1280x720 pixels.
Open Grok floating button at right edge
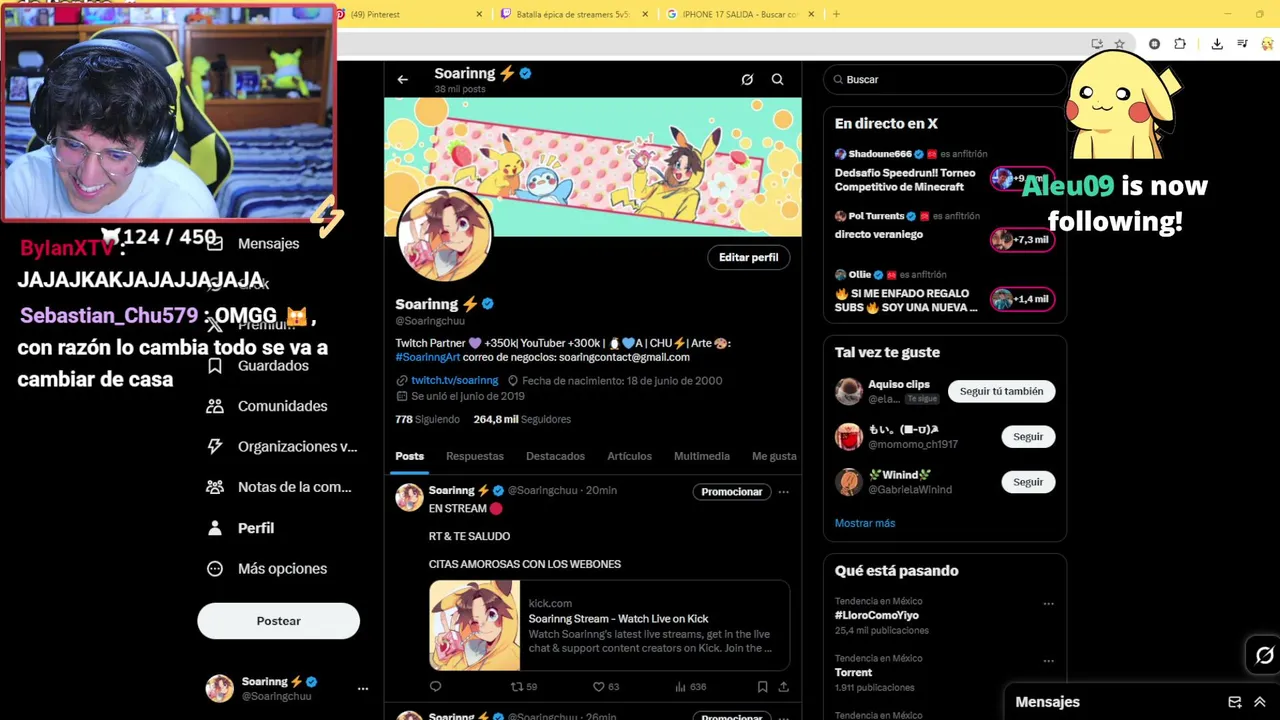coord(1265,655)
